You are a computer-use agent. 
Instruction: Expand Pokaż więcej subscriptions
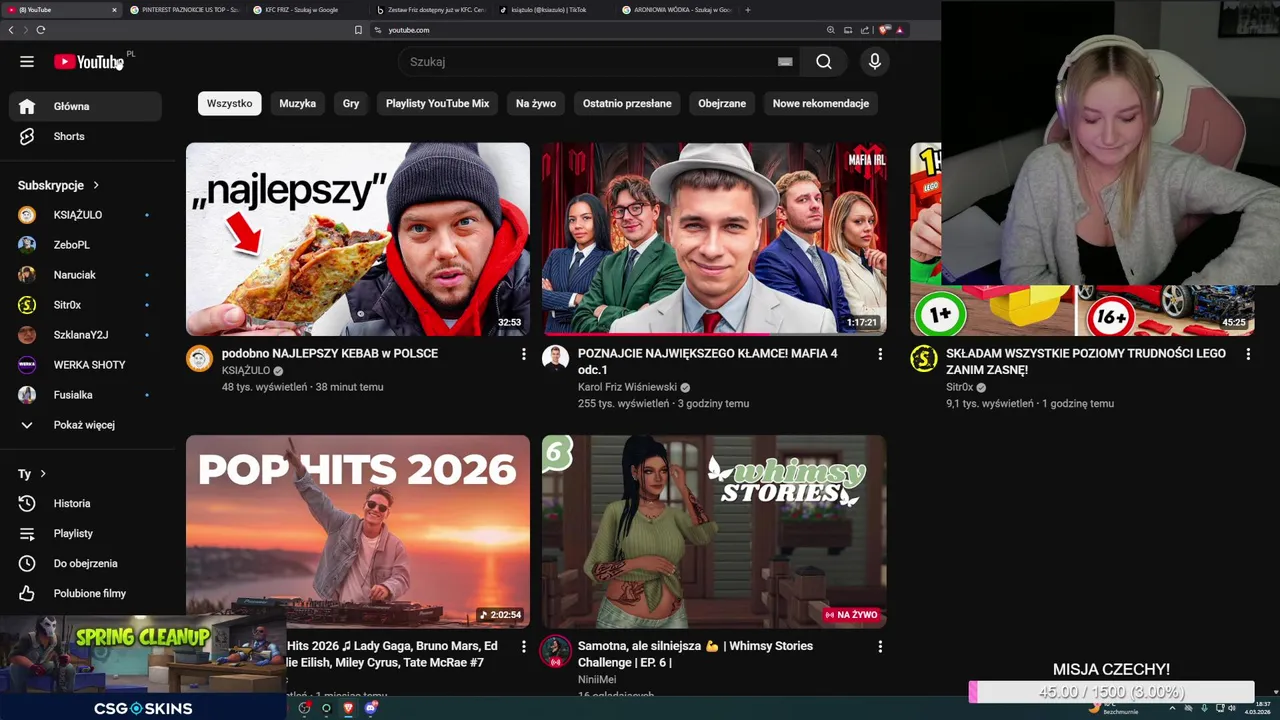tap(85, 425)
